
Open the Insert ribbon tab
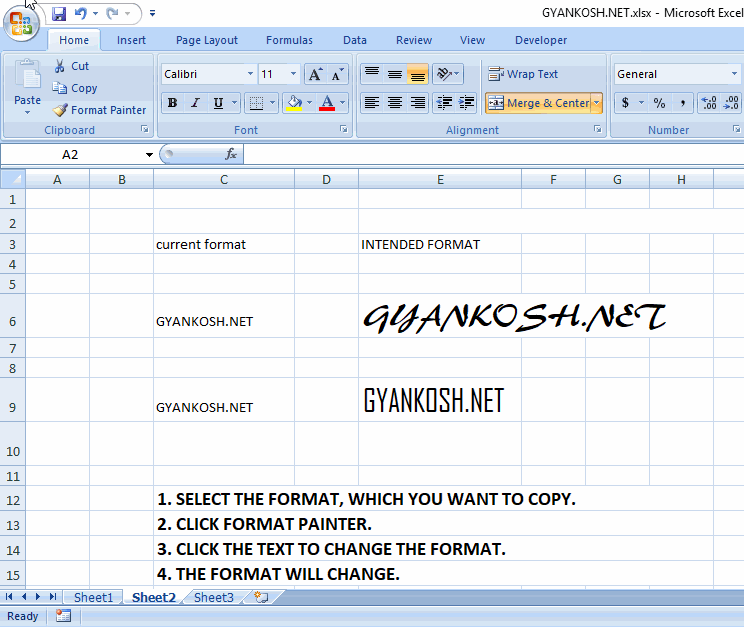click(x=131, y=40)
